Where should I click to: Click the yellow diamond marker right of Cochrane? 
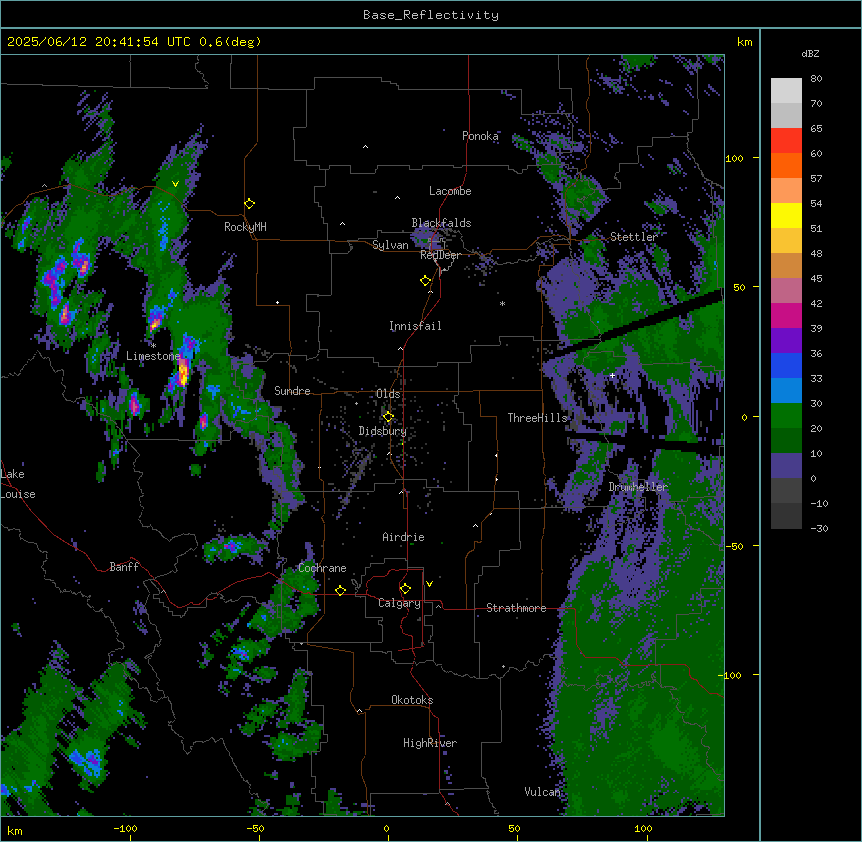tap(340, 590)
